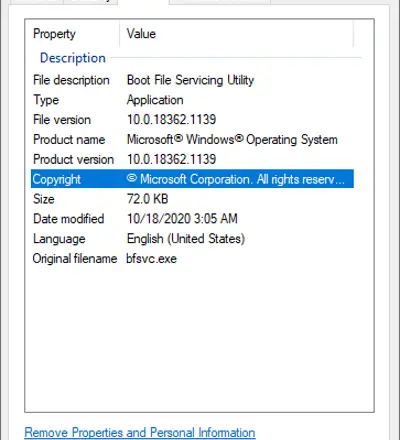Image resolution: width=400 pixels, height=440 pixels.
Task: Select the Language property row
Action: (192, 239)
